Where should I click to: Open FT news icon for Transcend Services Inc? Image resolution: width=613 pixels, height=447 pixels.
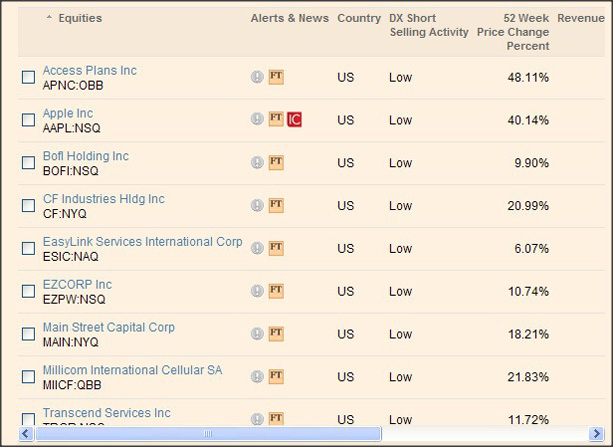(276, 418)
